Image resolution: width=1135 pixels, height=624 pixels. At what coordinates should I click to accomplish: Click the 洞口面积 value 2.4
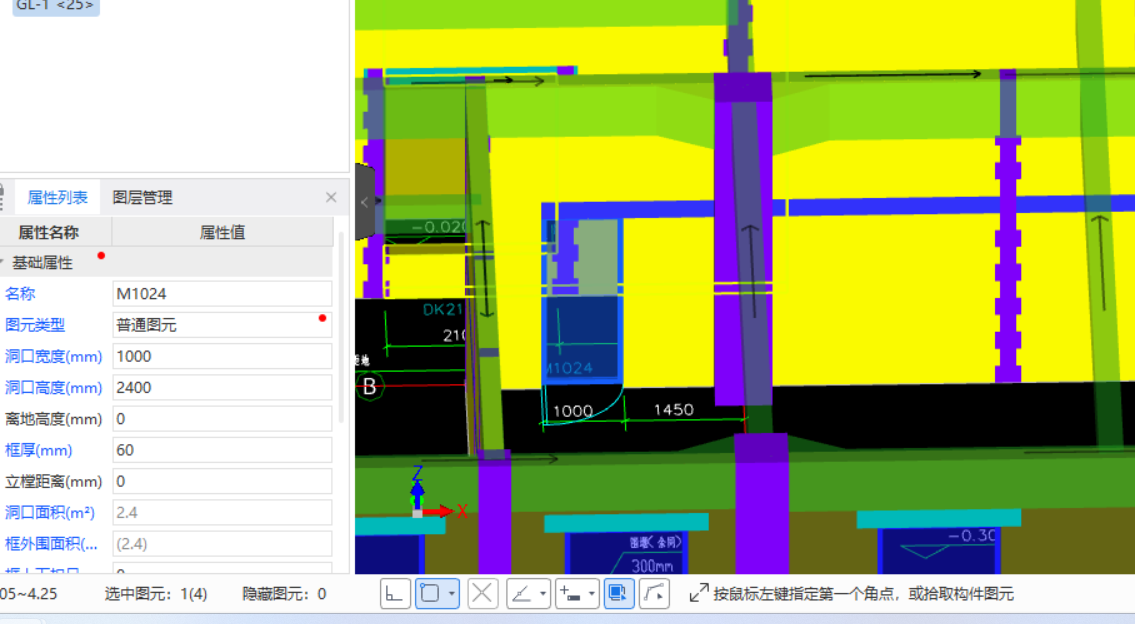[222, 513]
